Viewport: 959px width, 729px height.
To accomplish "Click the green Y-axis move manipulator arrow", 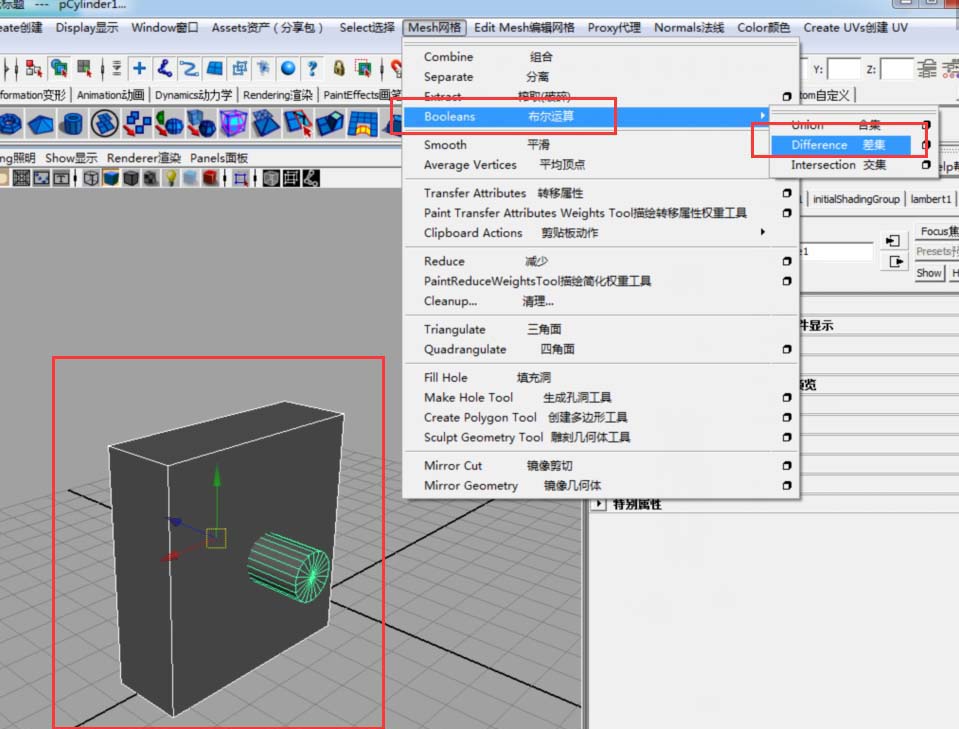I will [x=217, y=477].
